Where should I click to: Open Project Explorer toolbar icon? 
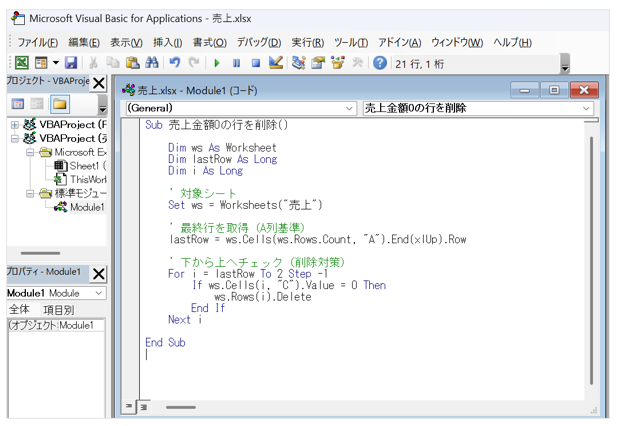298,63
